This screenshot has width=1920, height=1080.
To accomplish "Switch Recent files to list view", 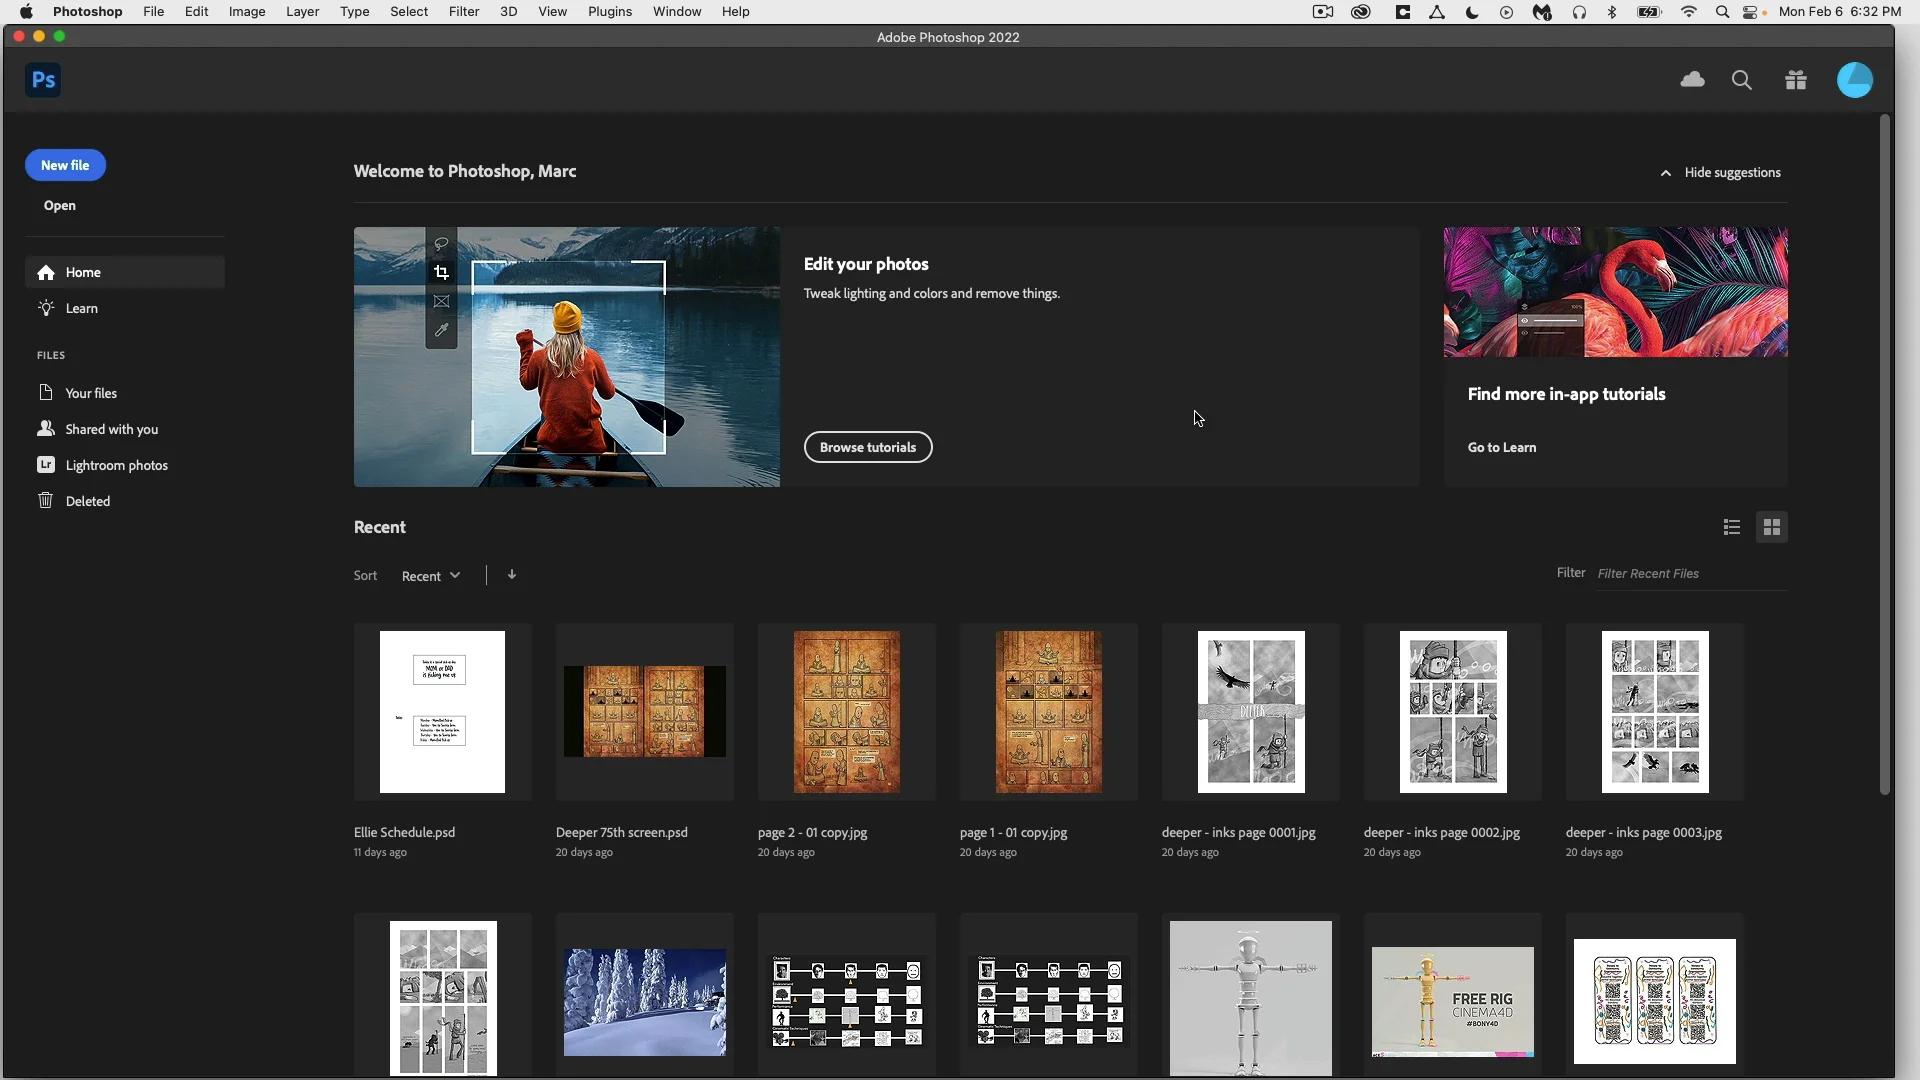I will click(1732, 527).
